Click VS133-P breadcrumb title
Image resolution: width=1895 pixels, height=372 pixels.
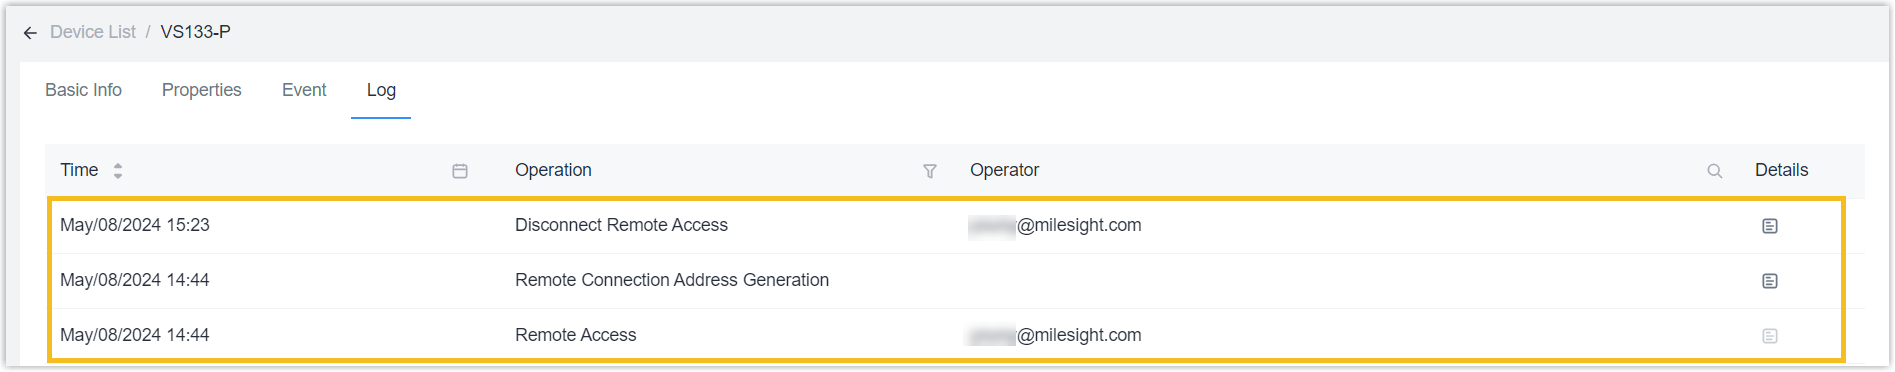[x=196, y=32]
